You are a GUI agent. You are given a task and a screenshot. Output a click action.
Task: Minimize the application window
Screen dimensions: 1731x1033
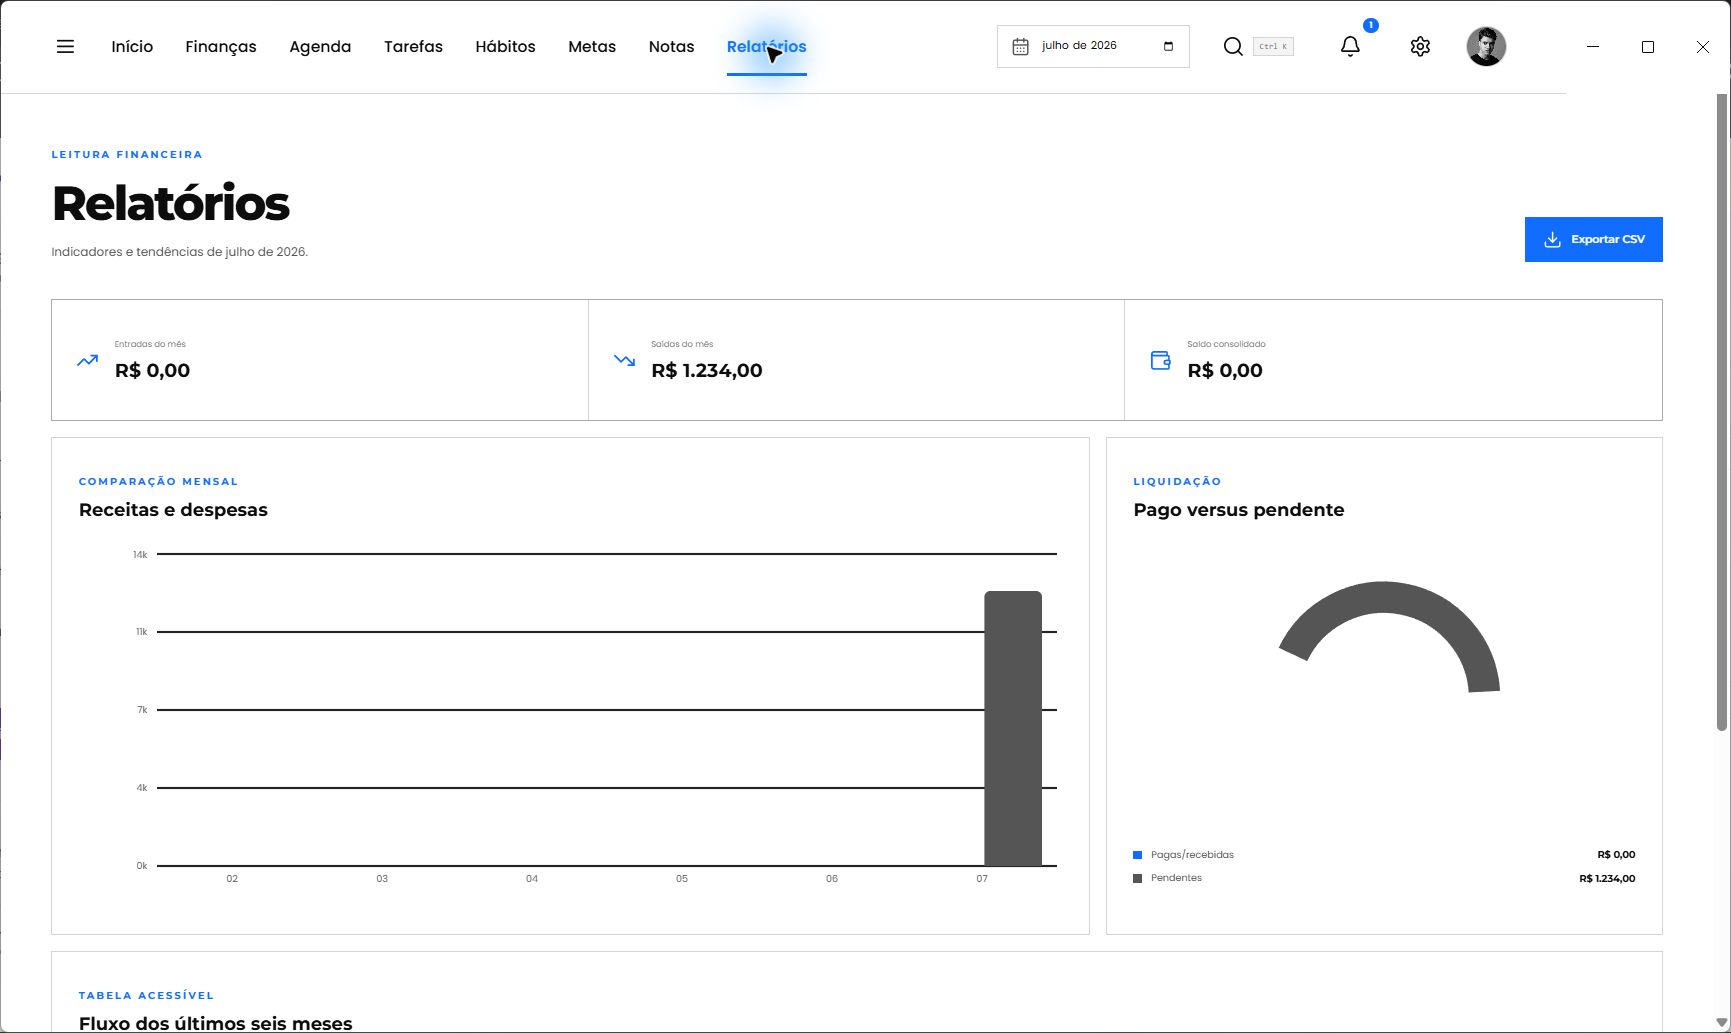point(1593,47)
